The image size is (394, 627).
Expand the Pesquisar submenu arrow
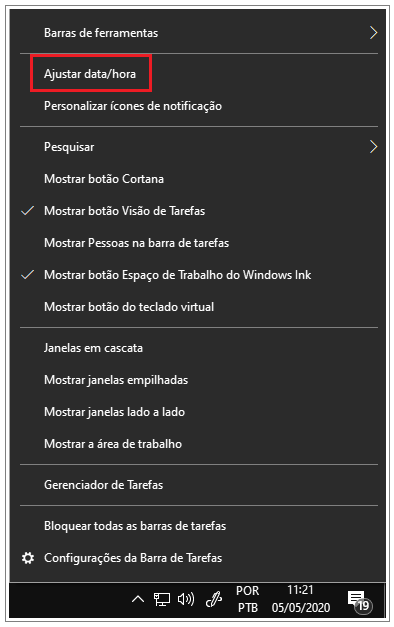pyautogui.click(x=373, y=147)
